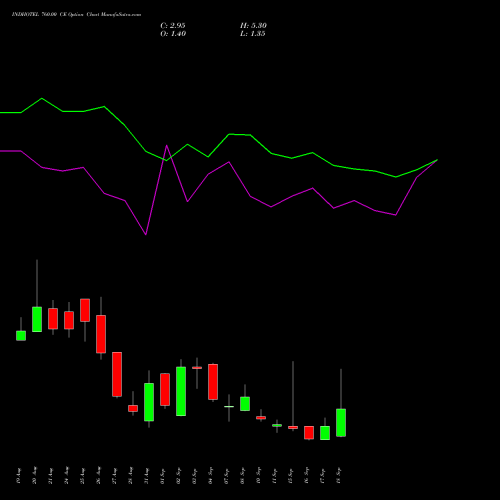Click the 16 Sep date label

(307, 476)
